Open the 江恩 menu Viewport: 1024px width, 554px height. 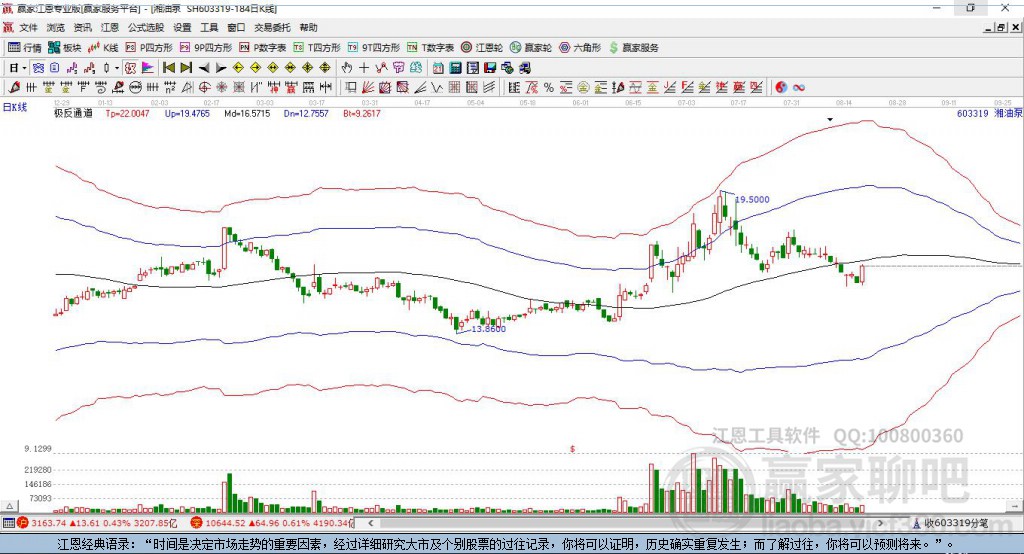pos(110,27)
